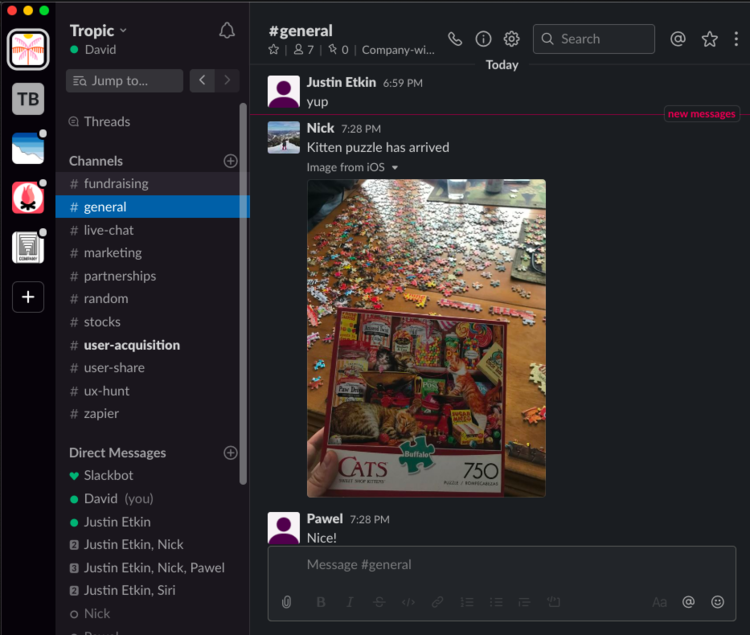
Task: Open the zapier channel
Action: tap(152, 414)
